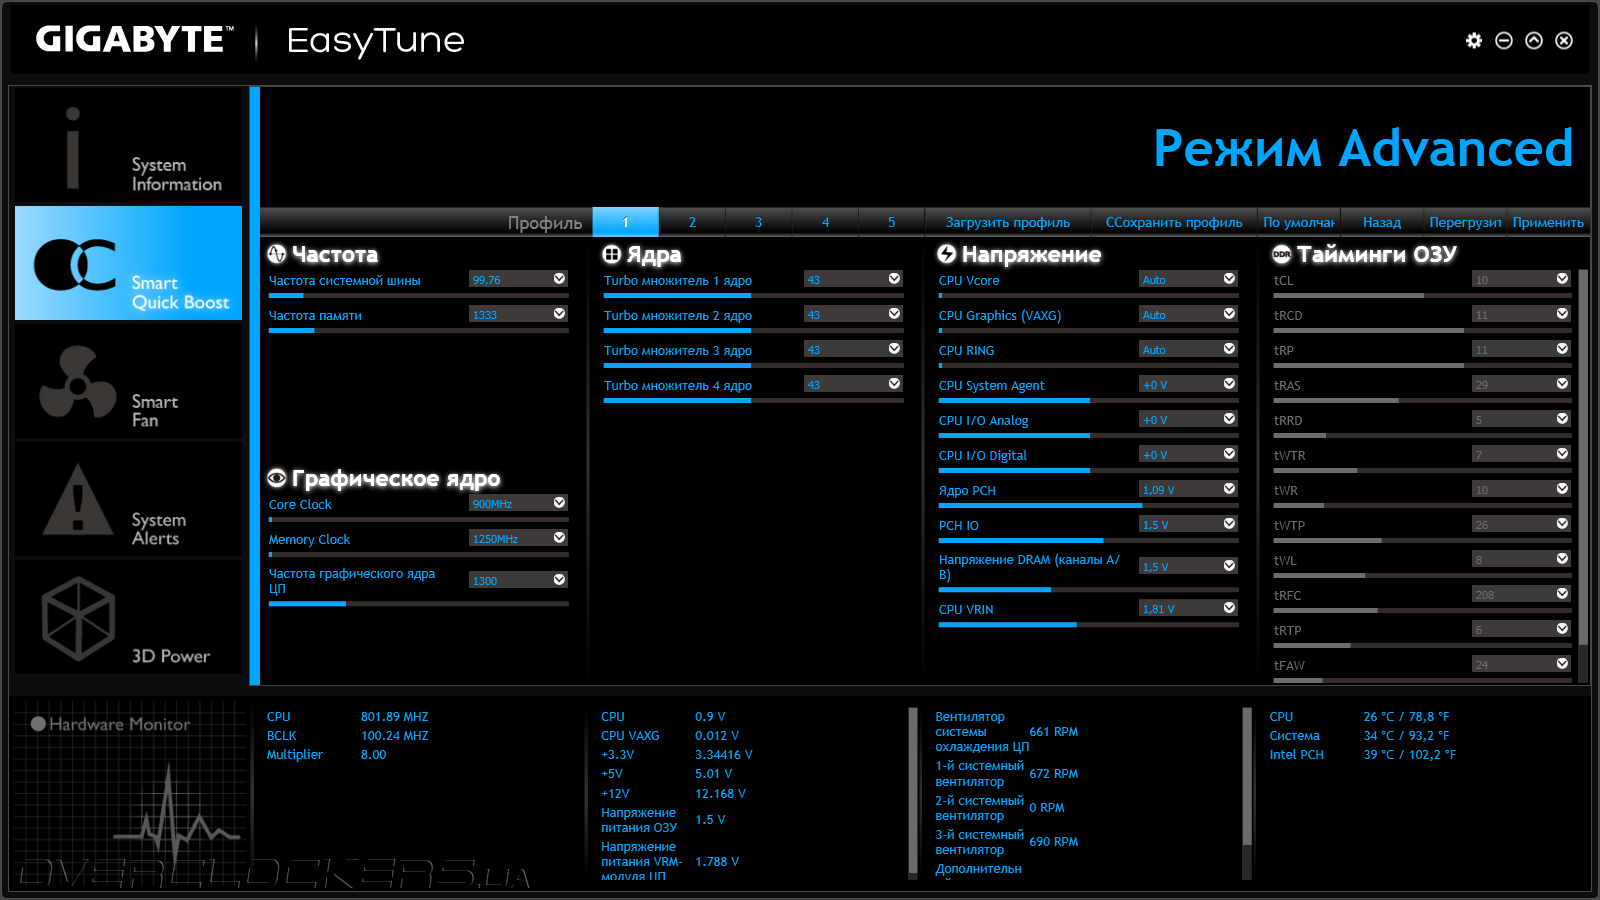The image size is (1600, 900).
Task: Open Smart Fan section
Action: (x=128, y=381)
